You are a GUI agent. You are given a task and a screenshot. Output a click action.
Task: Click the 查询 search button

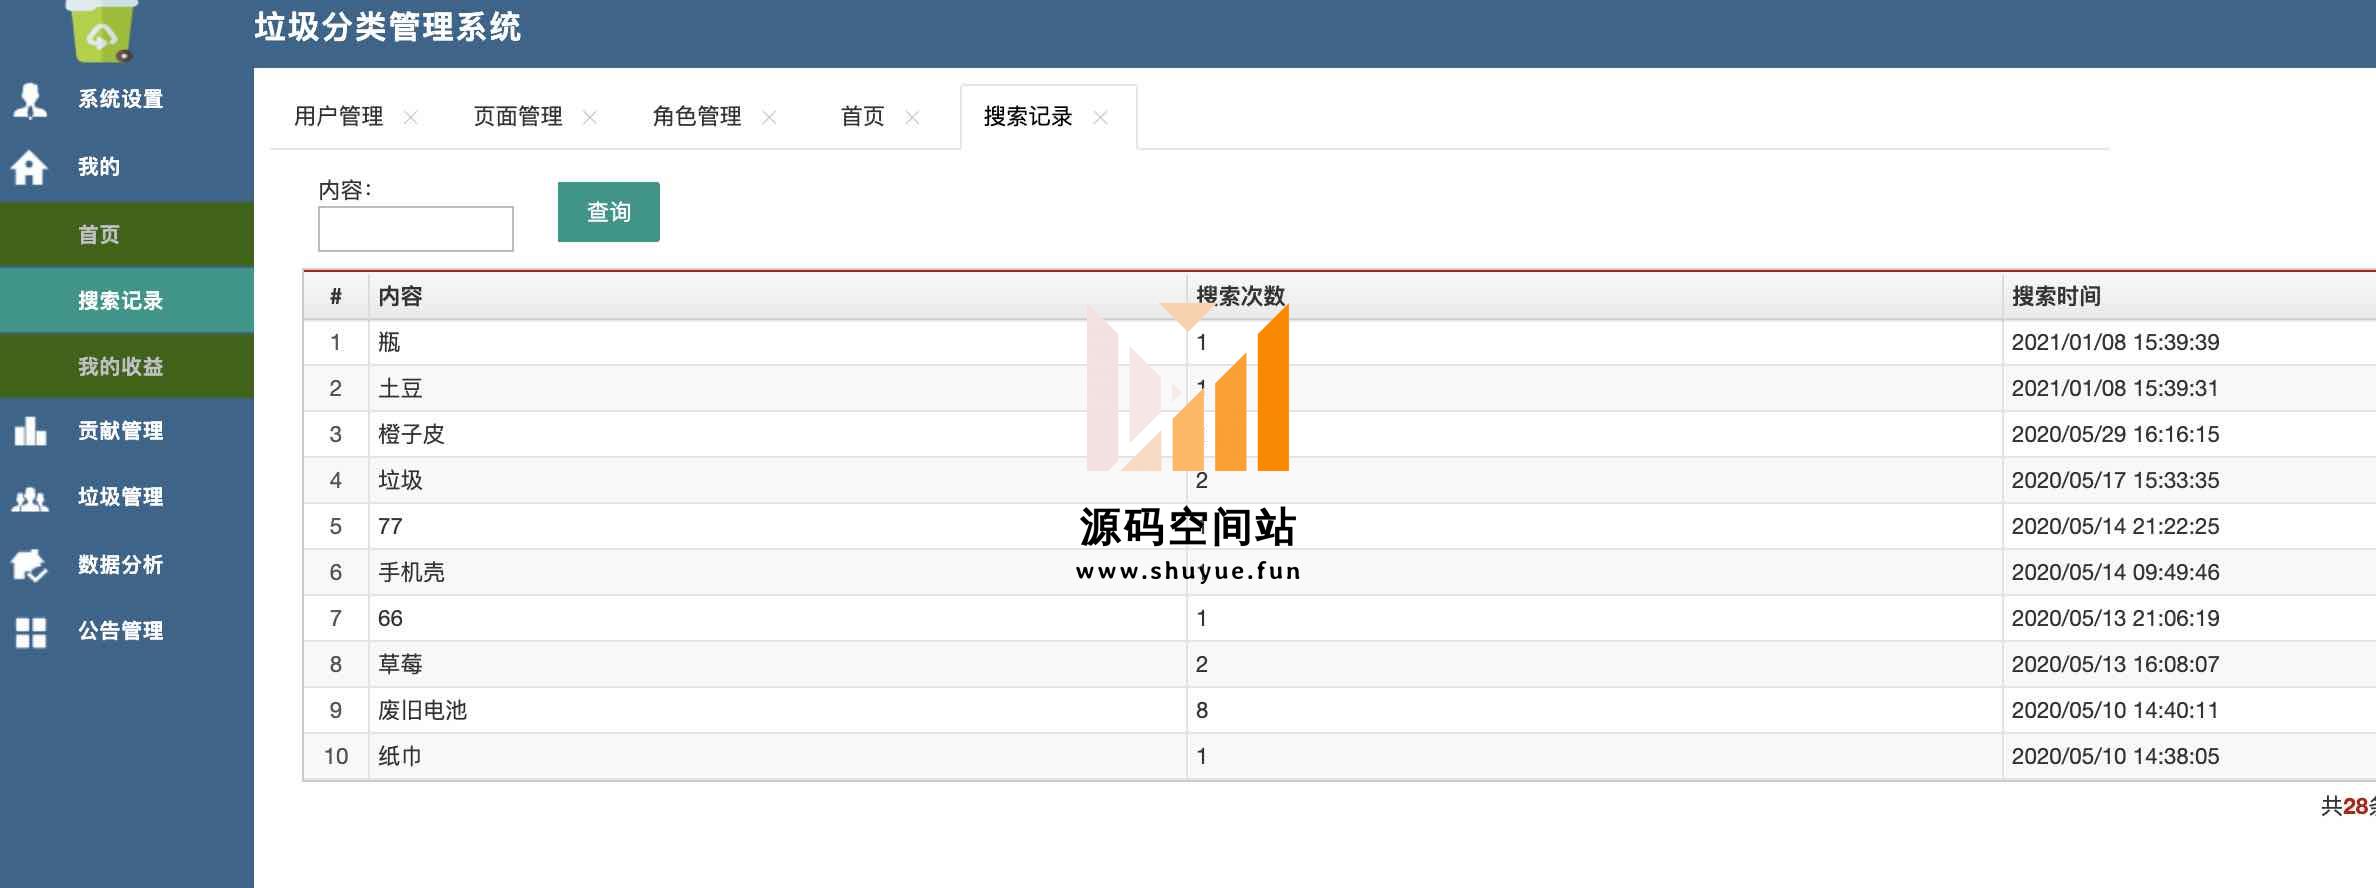[x=608, y=212]
